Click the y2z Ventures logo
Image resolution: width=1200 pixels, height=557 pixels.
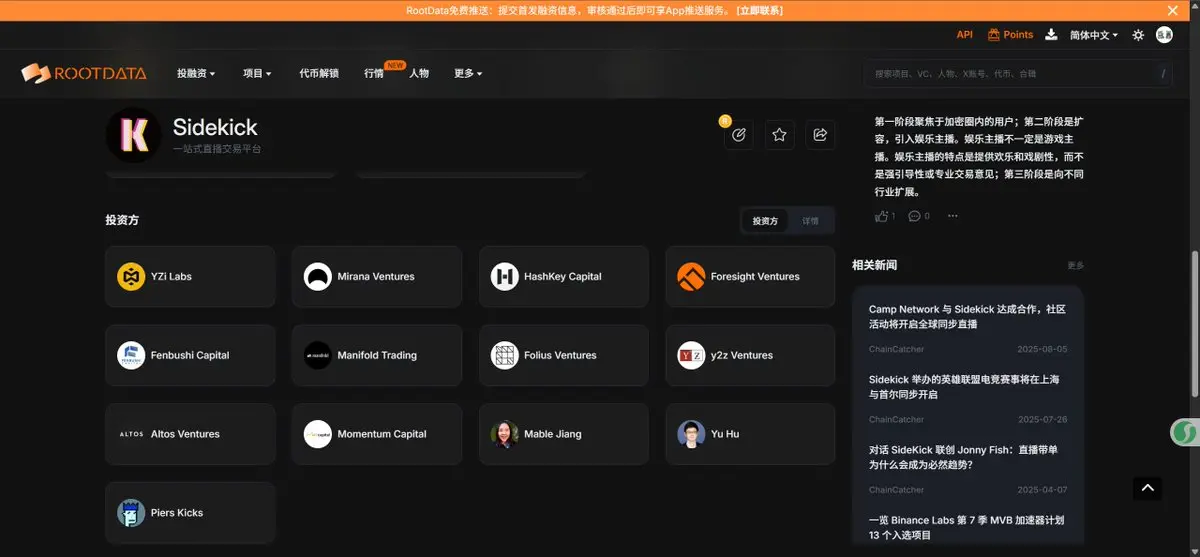tap(691, 355)
